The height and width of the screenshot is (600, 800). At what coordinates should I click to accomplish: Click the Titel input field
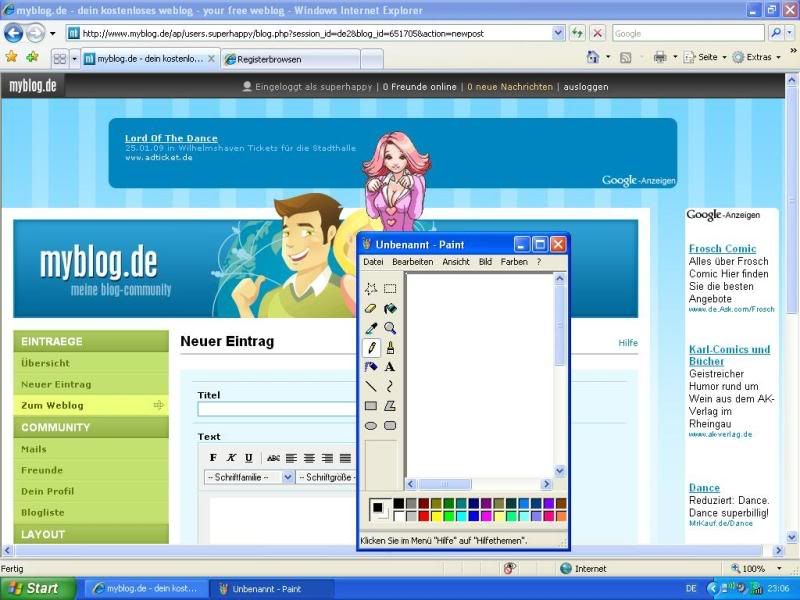pyautogui.click(x=277, y=409)
